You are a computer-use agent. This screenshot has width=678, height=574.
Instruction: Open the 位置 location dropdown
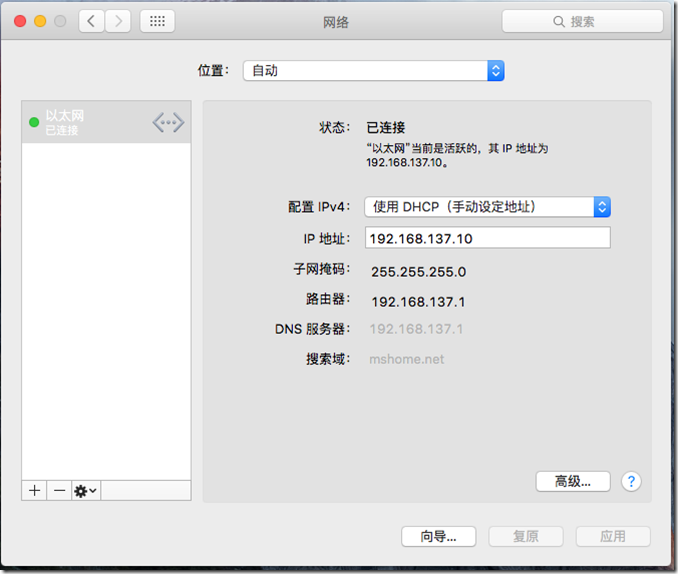tap(373, 71)
